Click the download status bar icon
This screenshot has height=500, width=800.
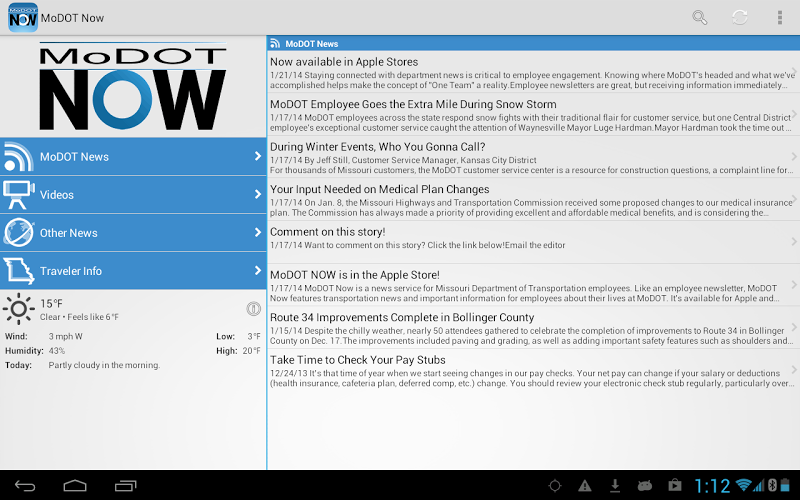615,486
